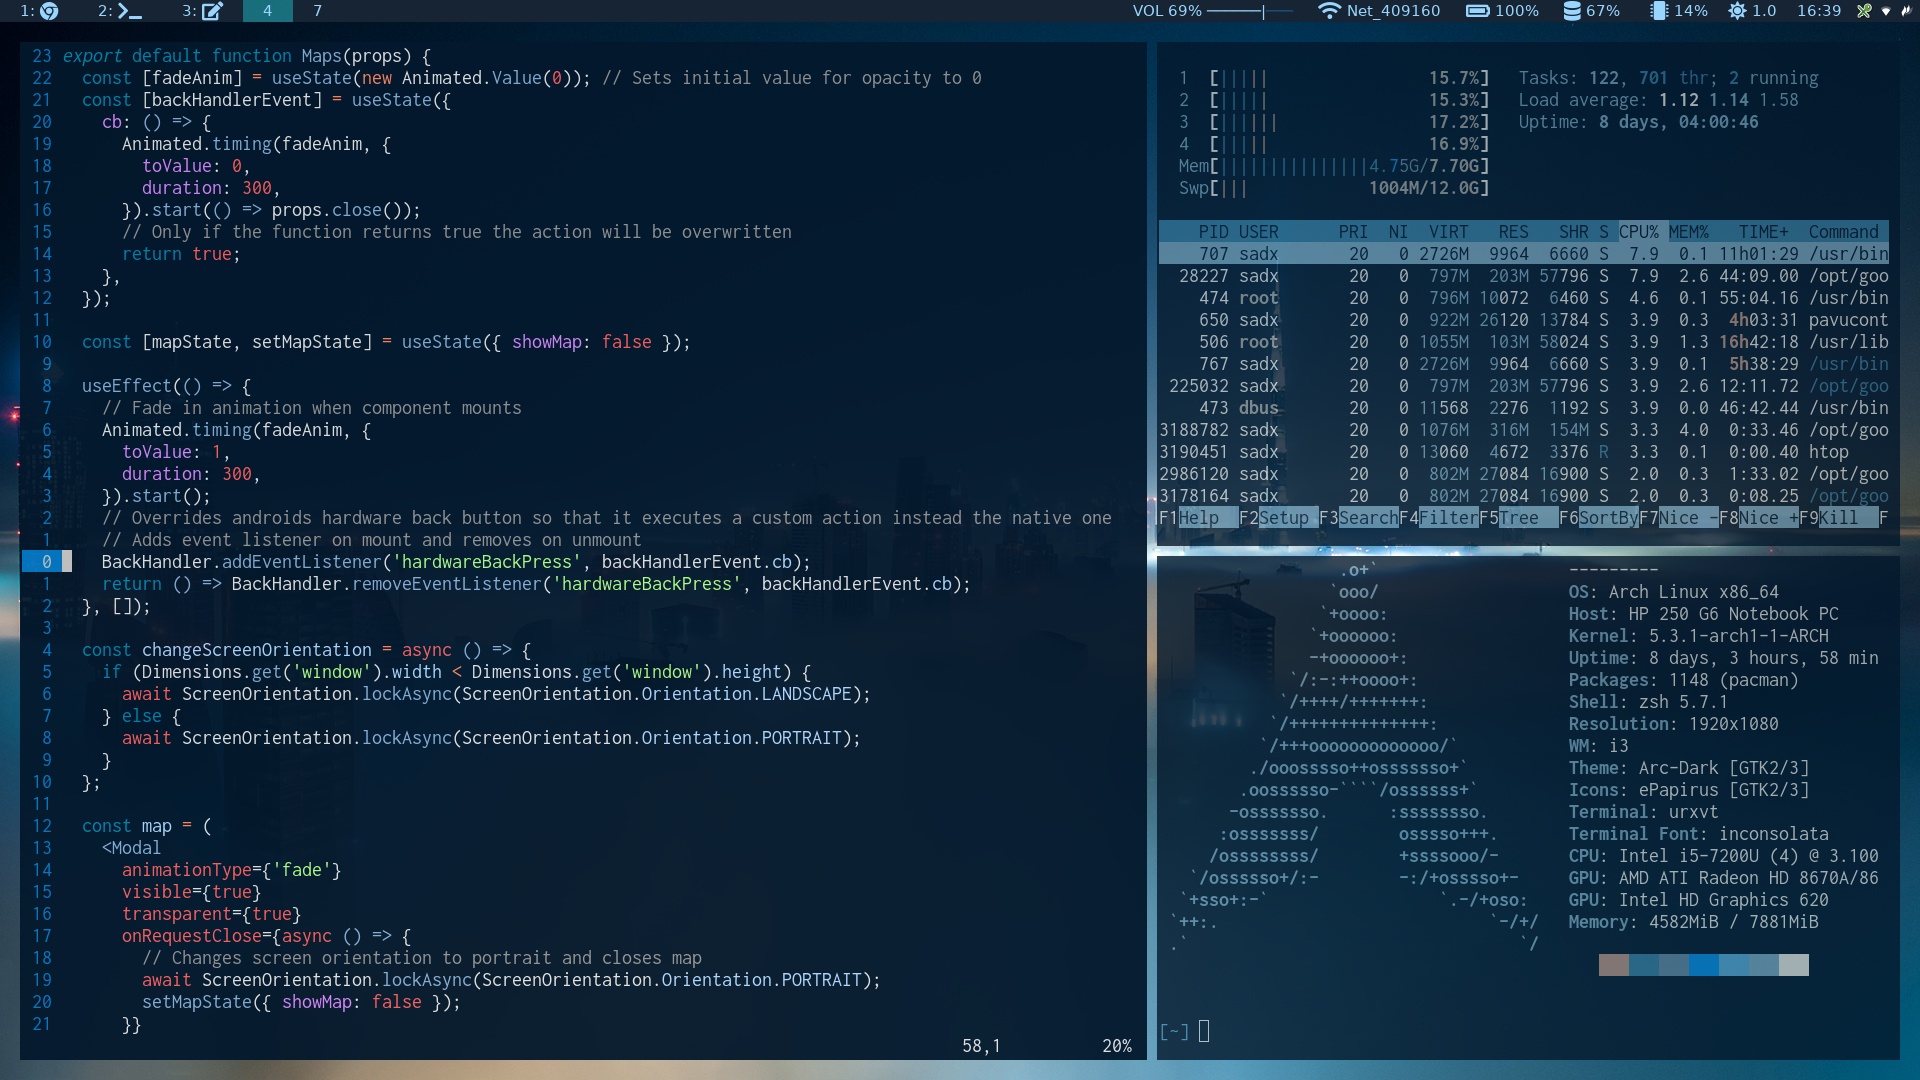Select htop process row PID 474 root
The width and height of the screenshot is (1920, 1080).
(x=1523, y=298)
